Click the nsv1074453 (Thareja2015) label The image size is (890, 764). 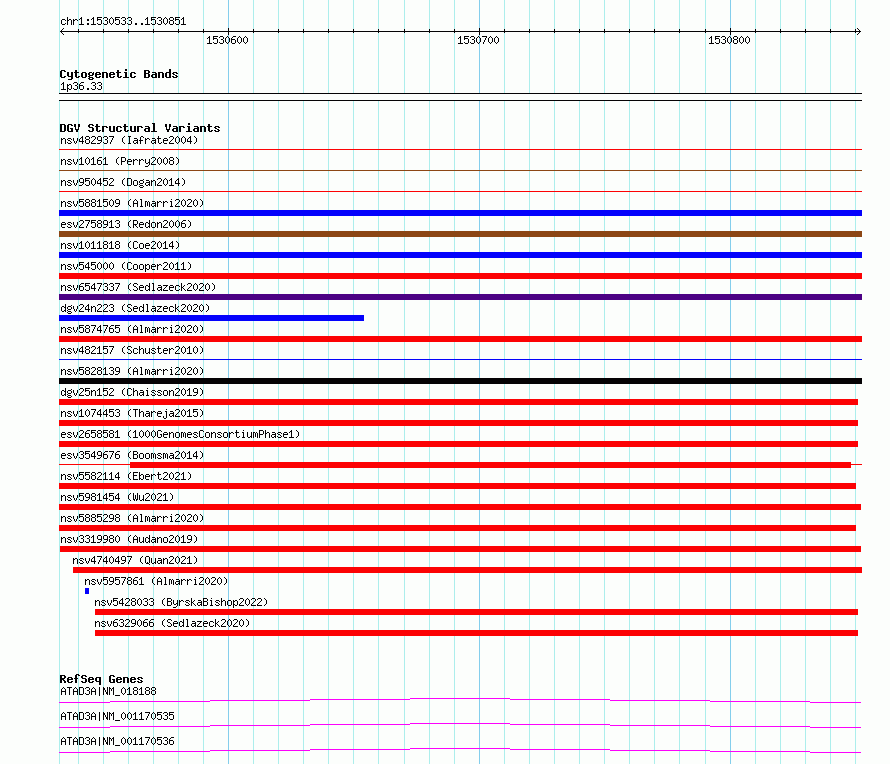tap(132, 413)
